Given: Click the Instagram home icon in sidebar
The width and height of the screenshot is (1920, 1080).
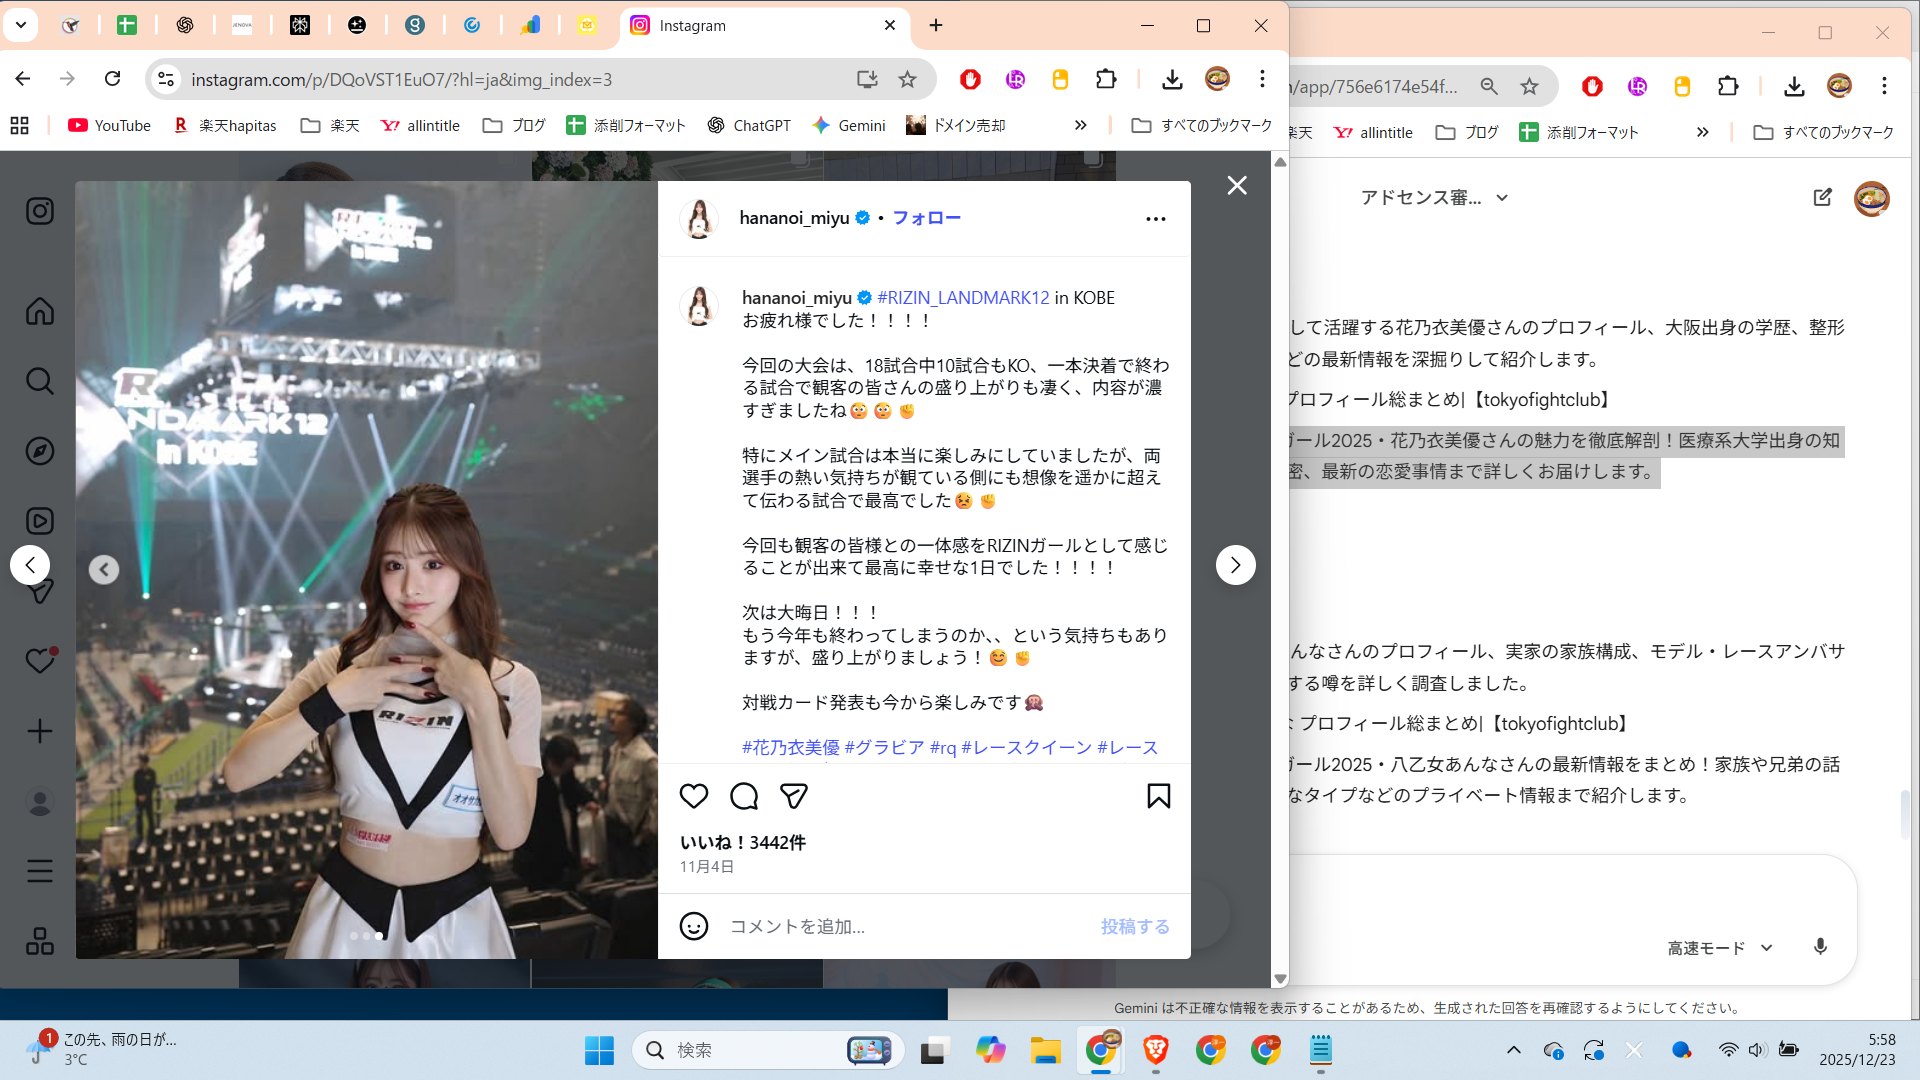Looking at the screenshot, I should coord(40,311).
